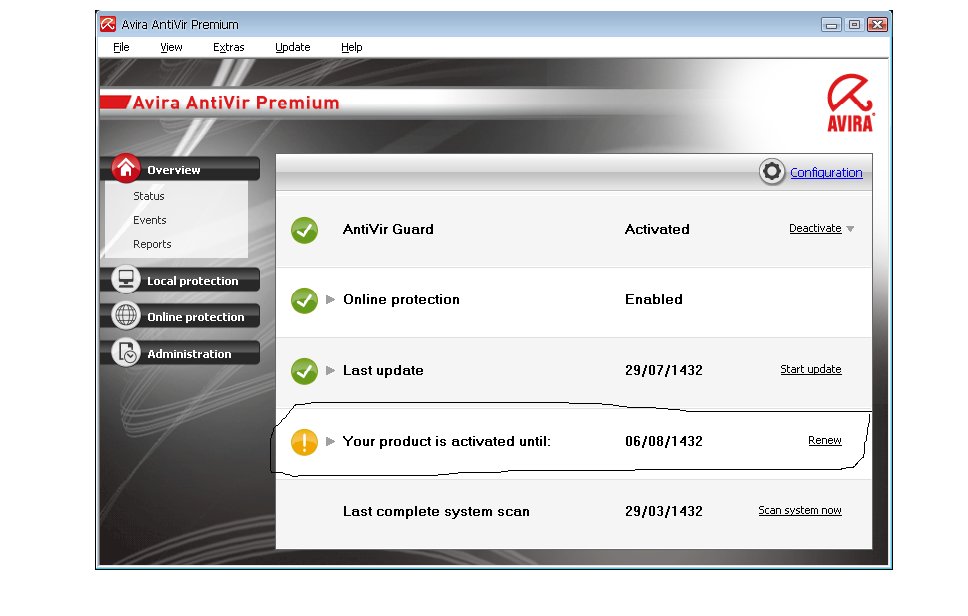Open the Help menu
Screen dimensions: 968x616
[351, 47]
